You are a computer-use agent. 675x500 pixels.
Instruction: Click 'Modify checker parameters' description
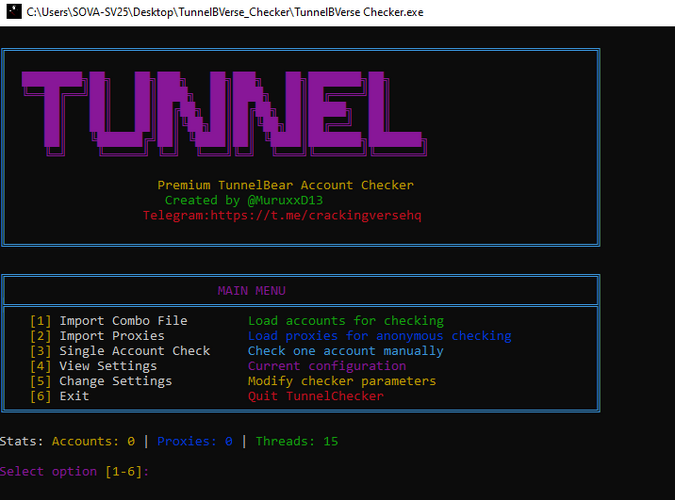341,381
